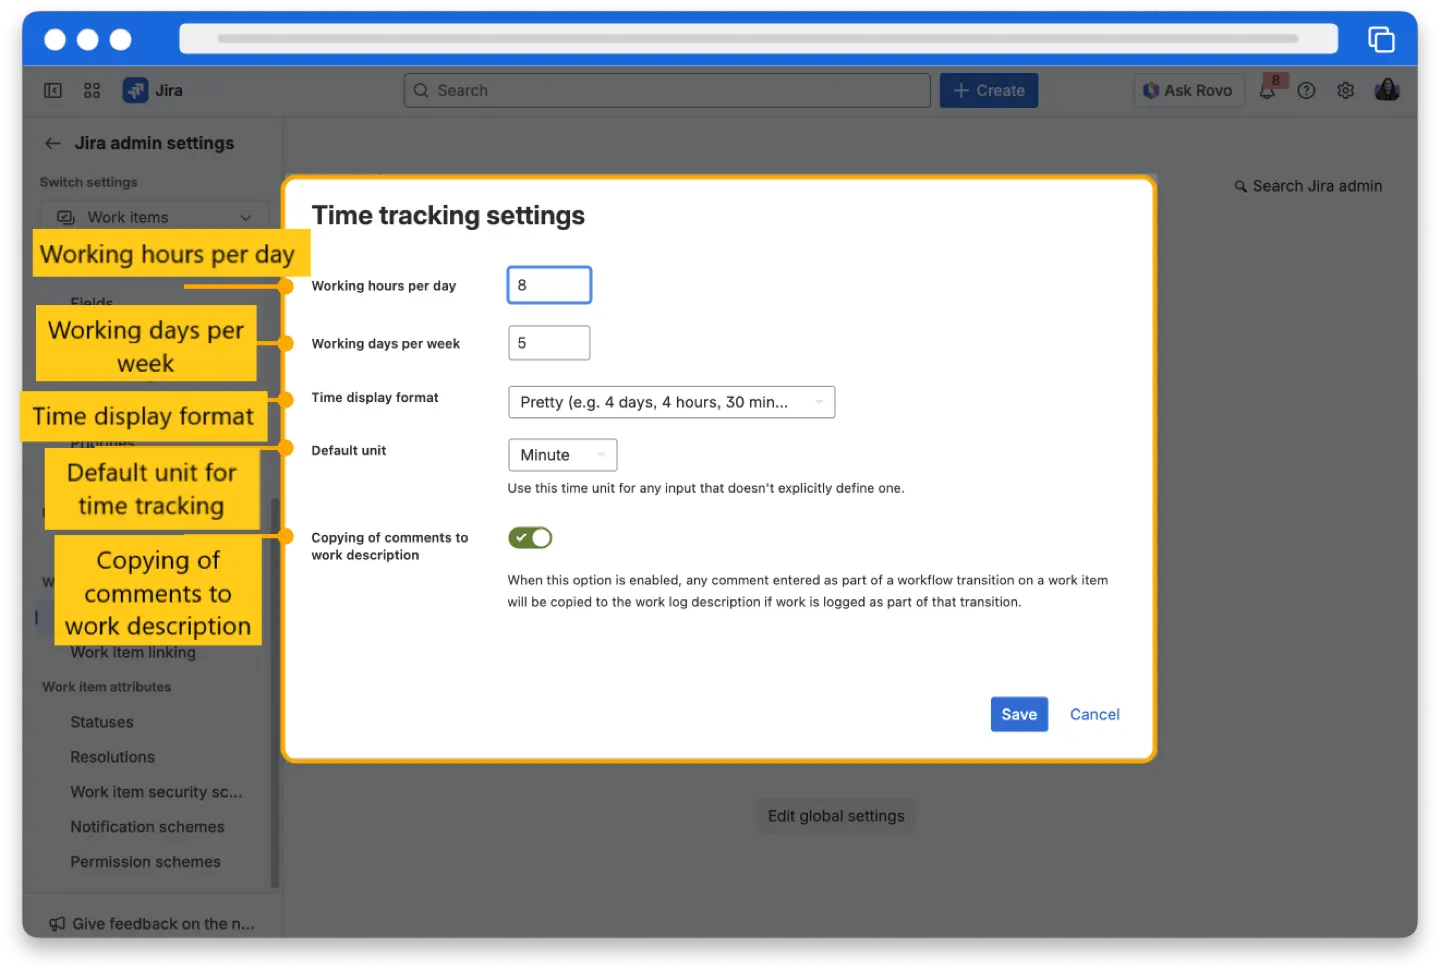Image resolution: width=1440 pixels, height=971 pixels.
Task: Click the Save button
Action: 1019,714
